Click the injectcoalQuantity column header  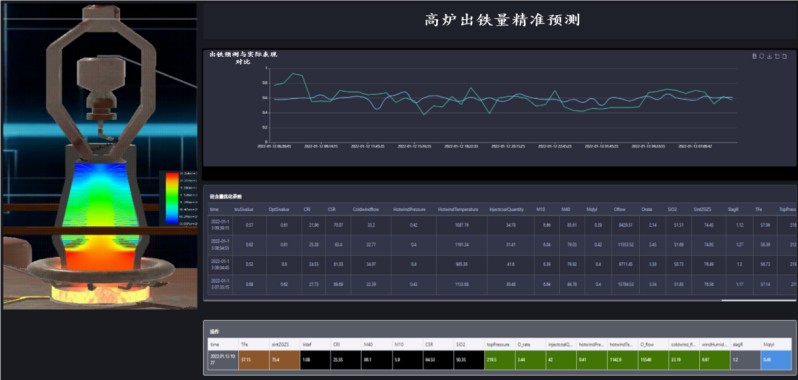[507, 209]
